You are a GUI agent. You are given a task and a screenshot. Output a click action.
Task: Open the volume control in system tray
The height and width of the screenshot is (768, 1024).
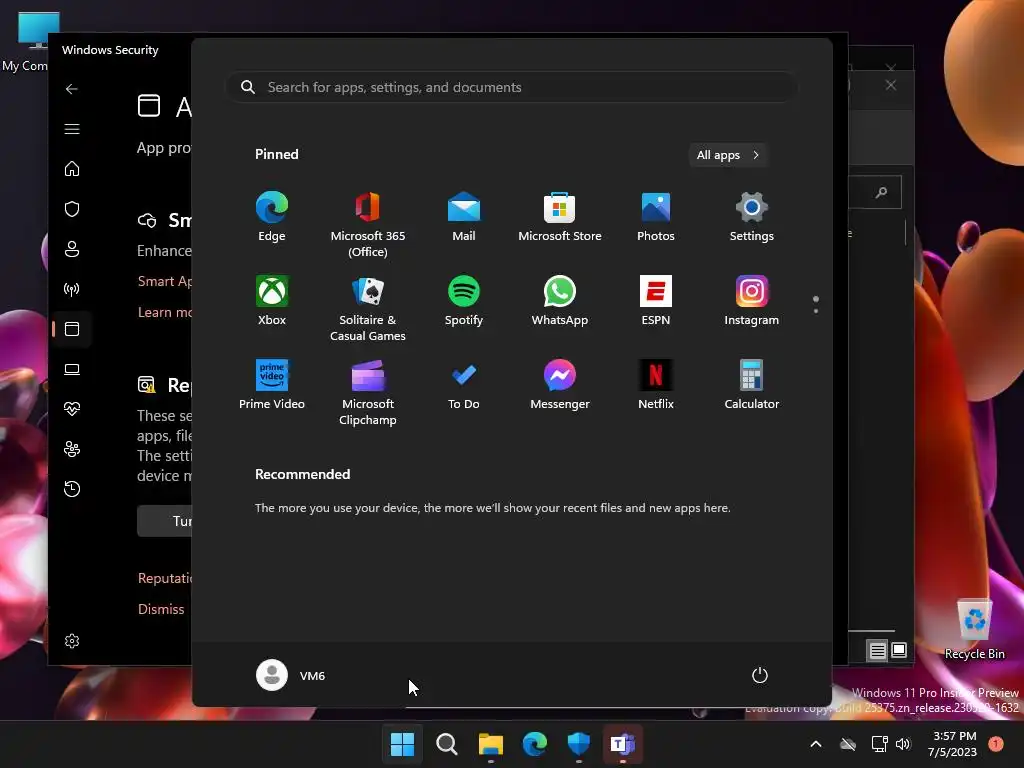[x=903, y=744]
